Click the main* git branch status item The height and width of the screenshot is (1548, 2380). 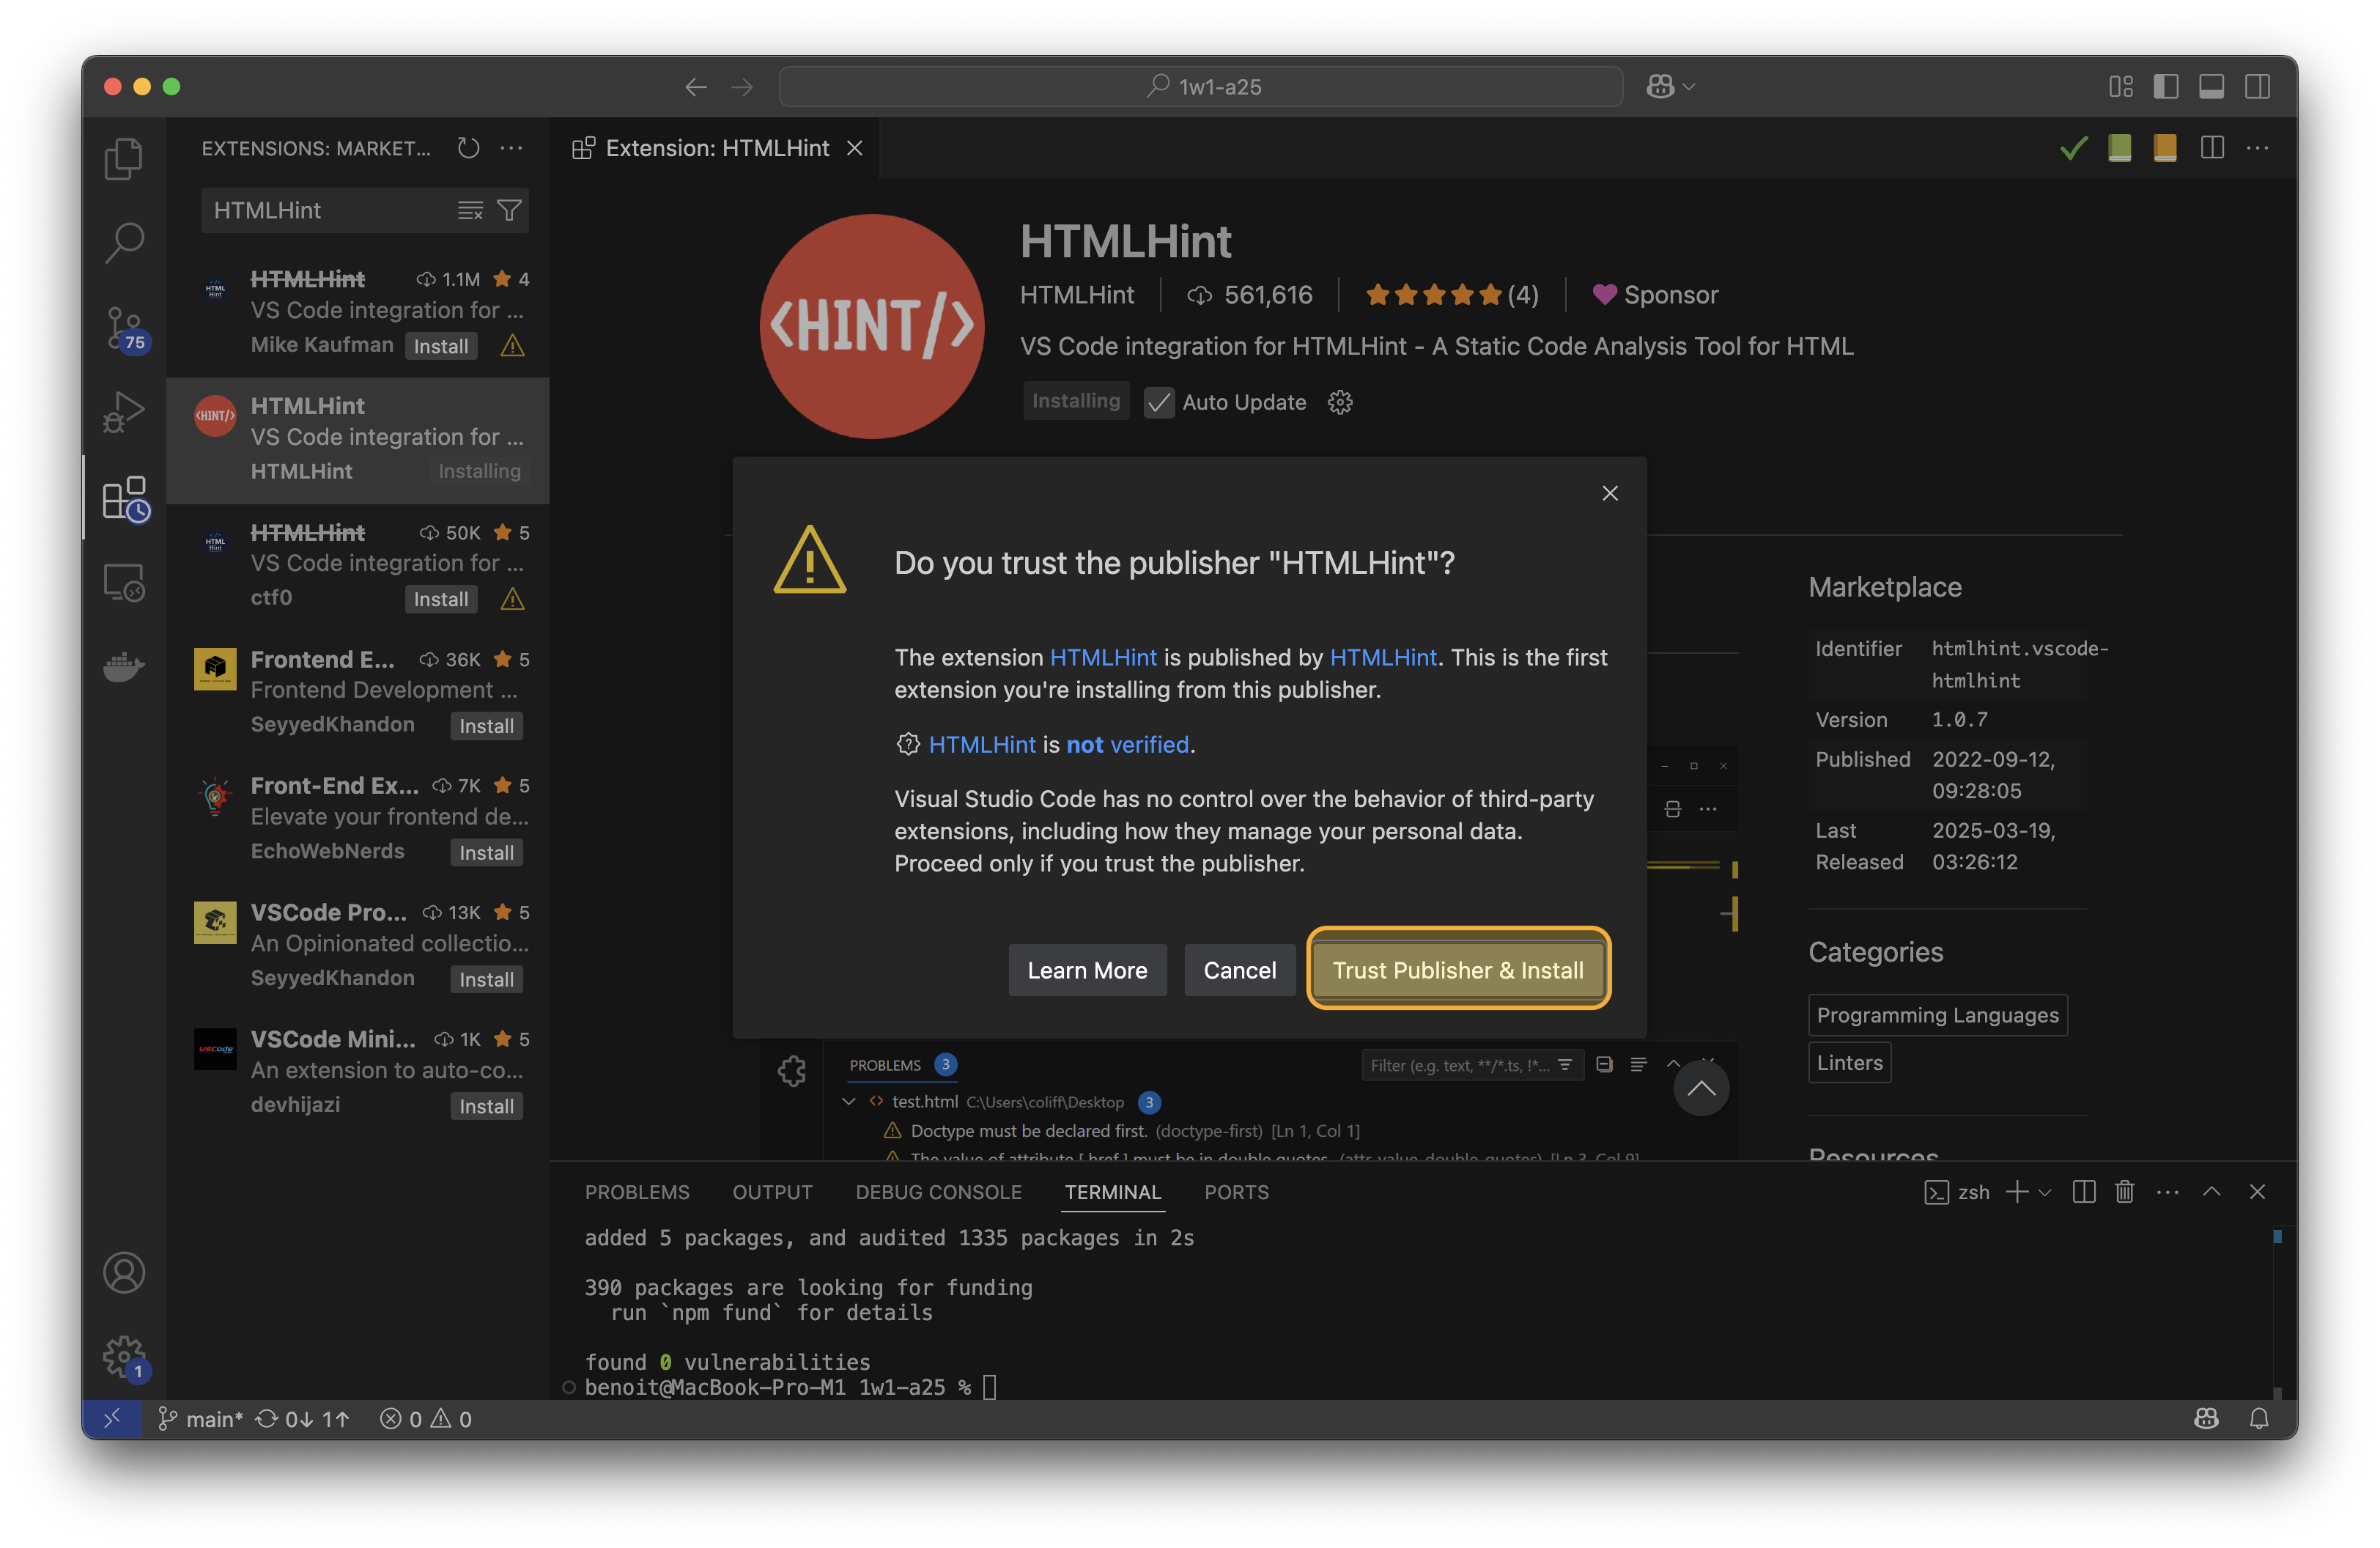click(x=200, y=1419)
